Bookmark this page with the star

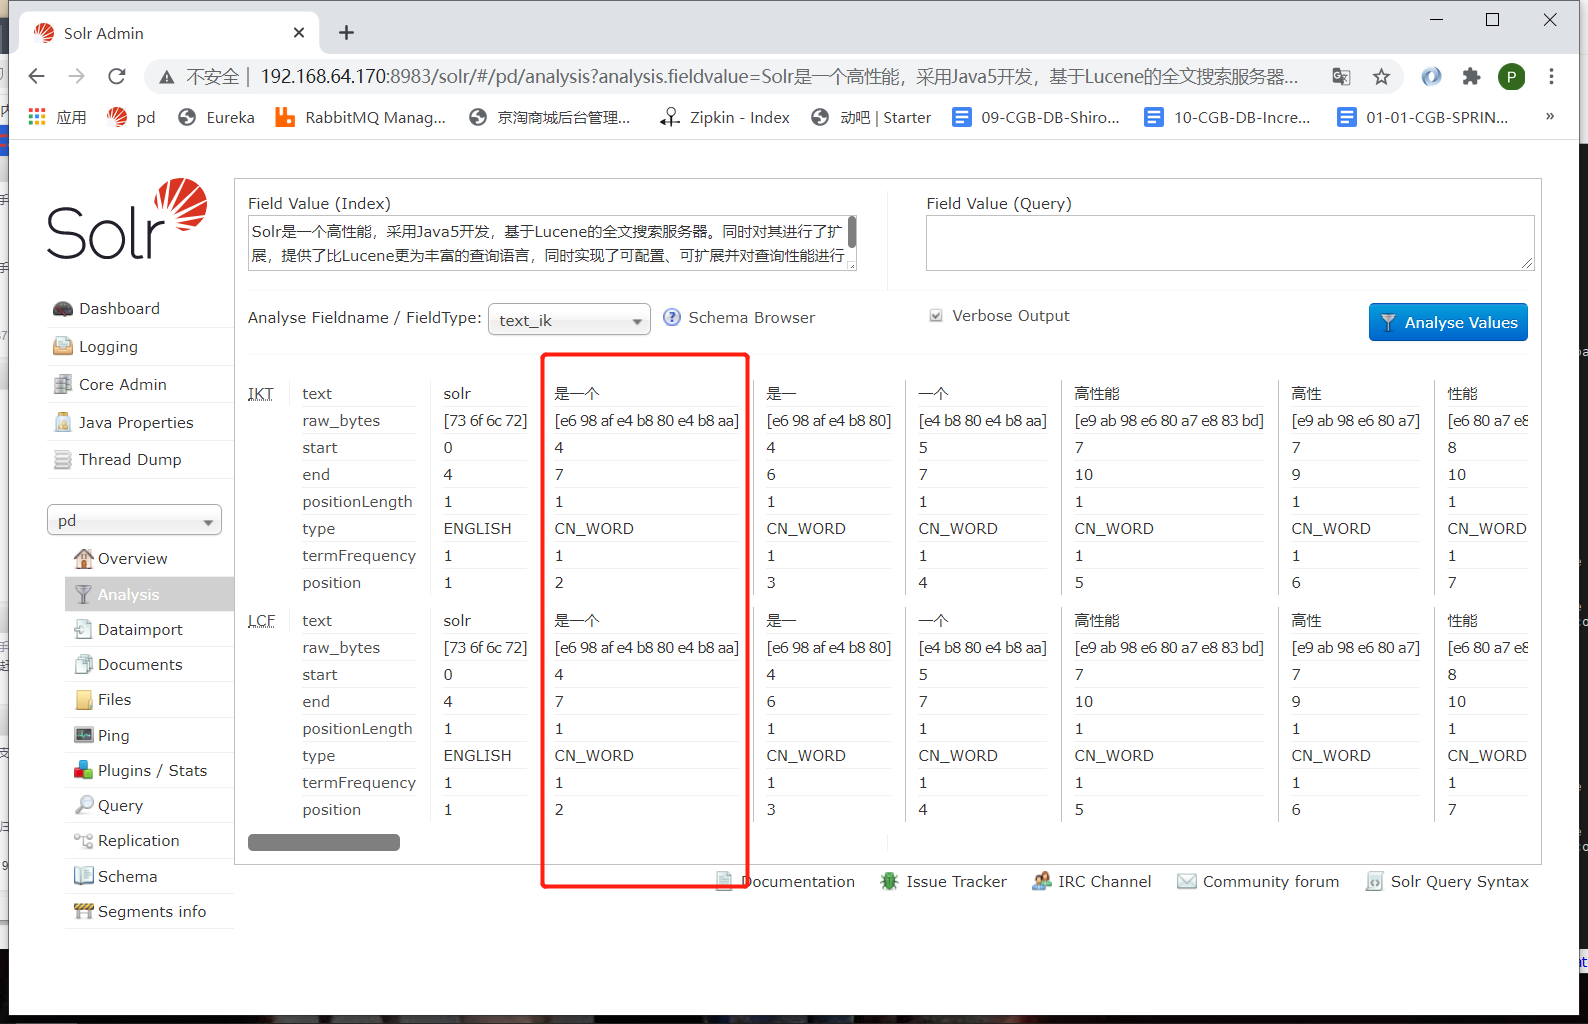(x=1382, y=76)
